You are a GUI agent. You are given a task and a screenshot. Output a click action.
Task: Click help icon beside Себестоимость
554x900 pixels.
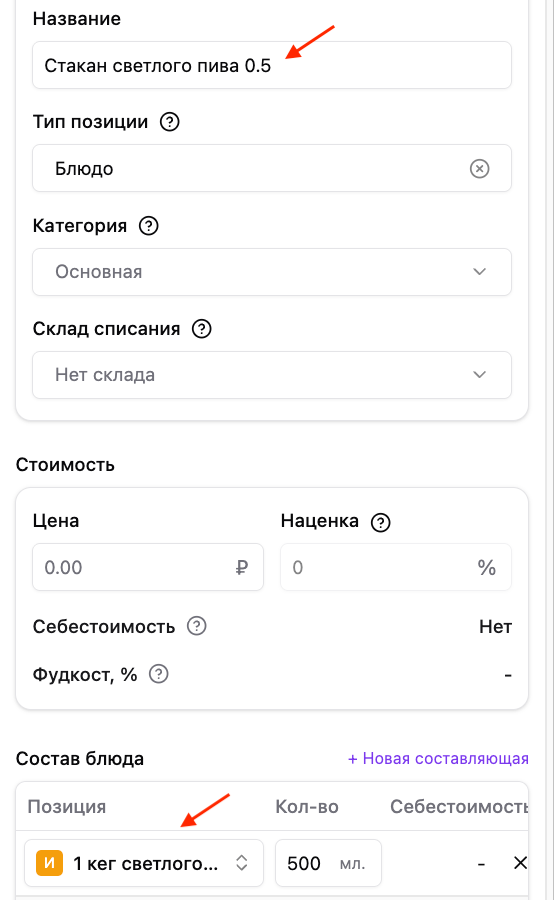click(197, 626)
